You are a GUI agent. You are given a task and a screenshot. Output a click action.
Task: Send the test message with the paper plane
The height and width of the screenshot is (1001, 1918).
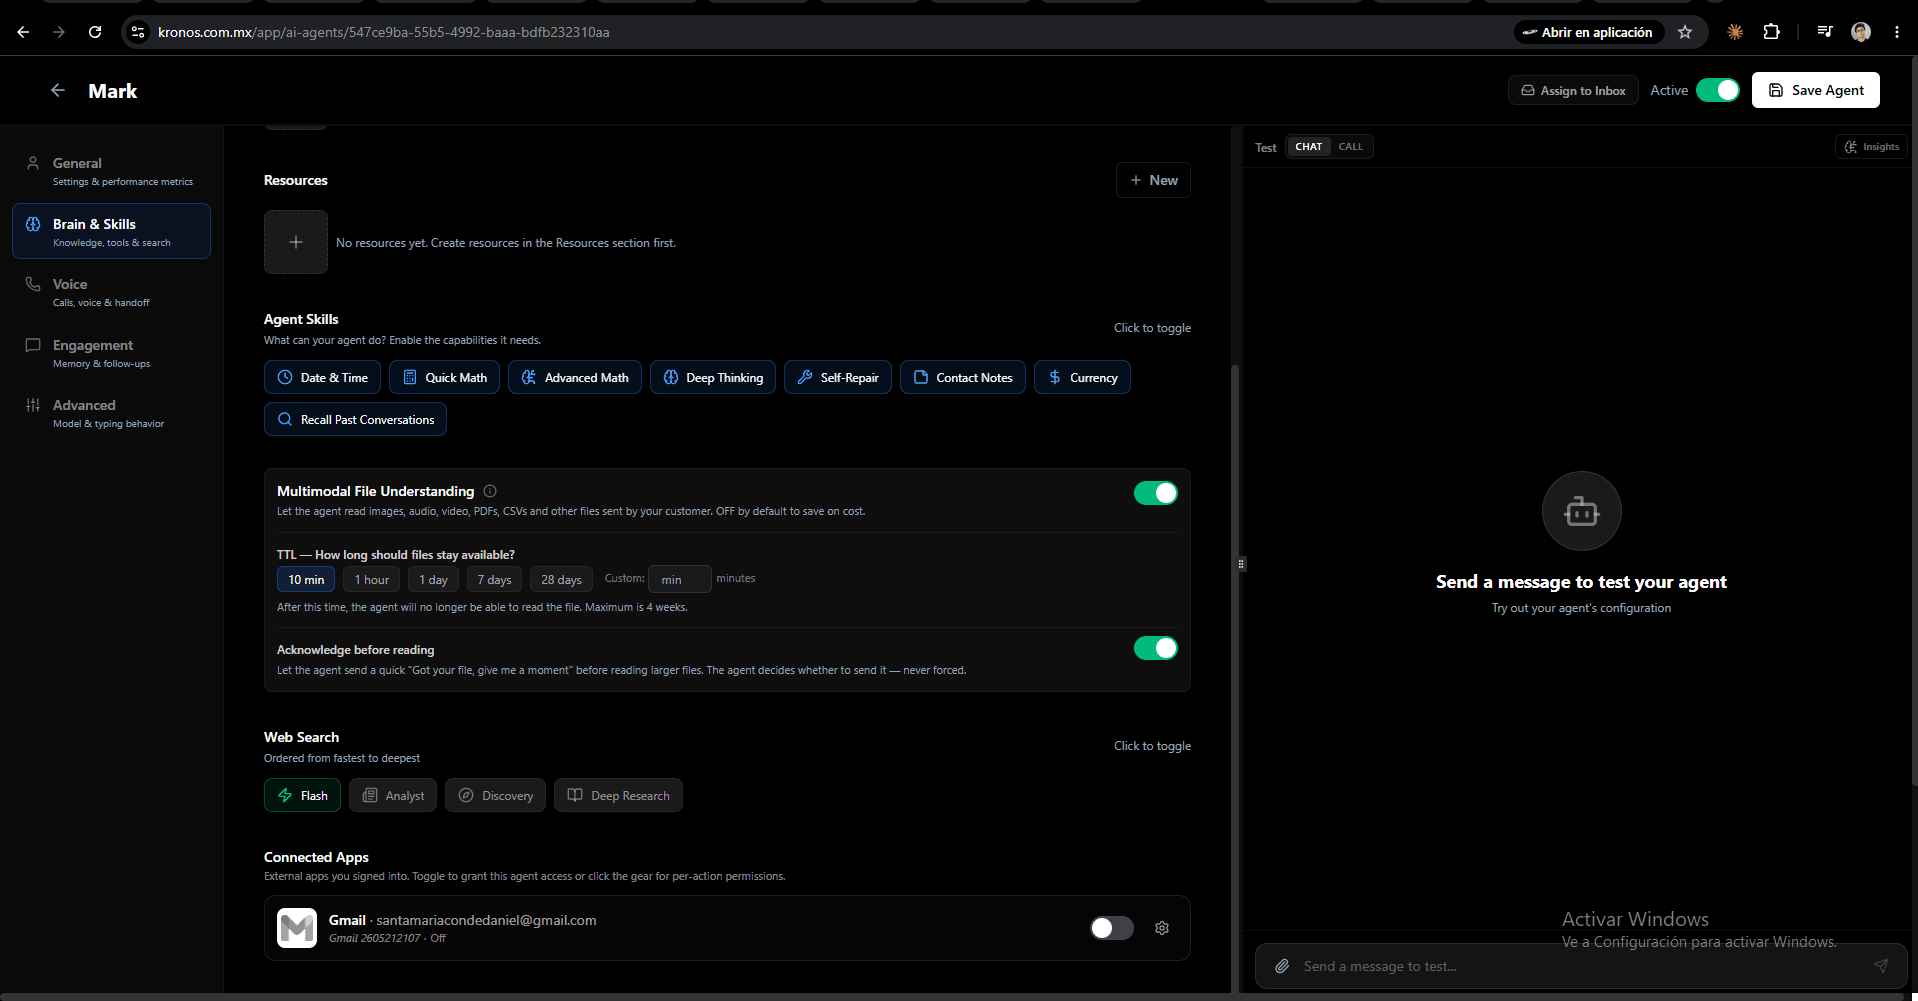(1880, 966)
